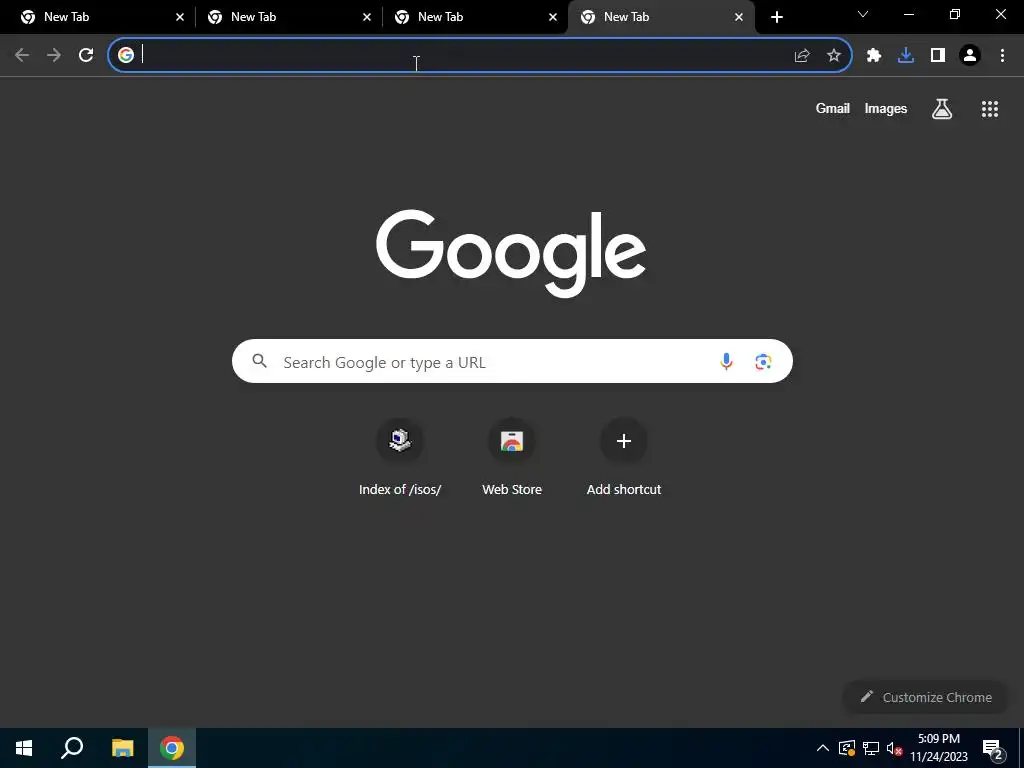
Task: Start voice search with microphone icon
Action: (726, 361)
